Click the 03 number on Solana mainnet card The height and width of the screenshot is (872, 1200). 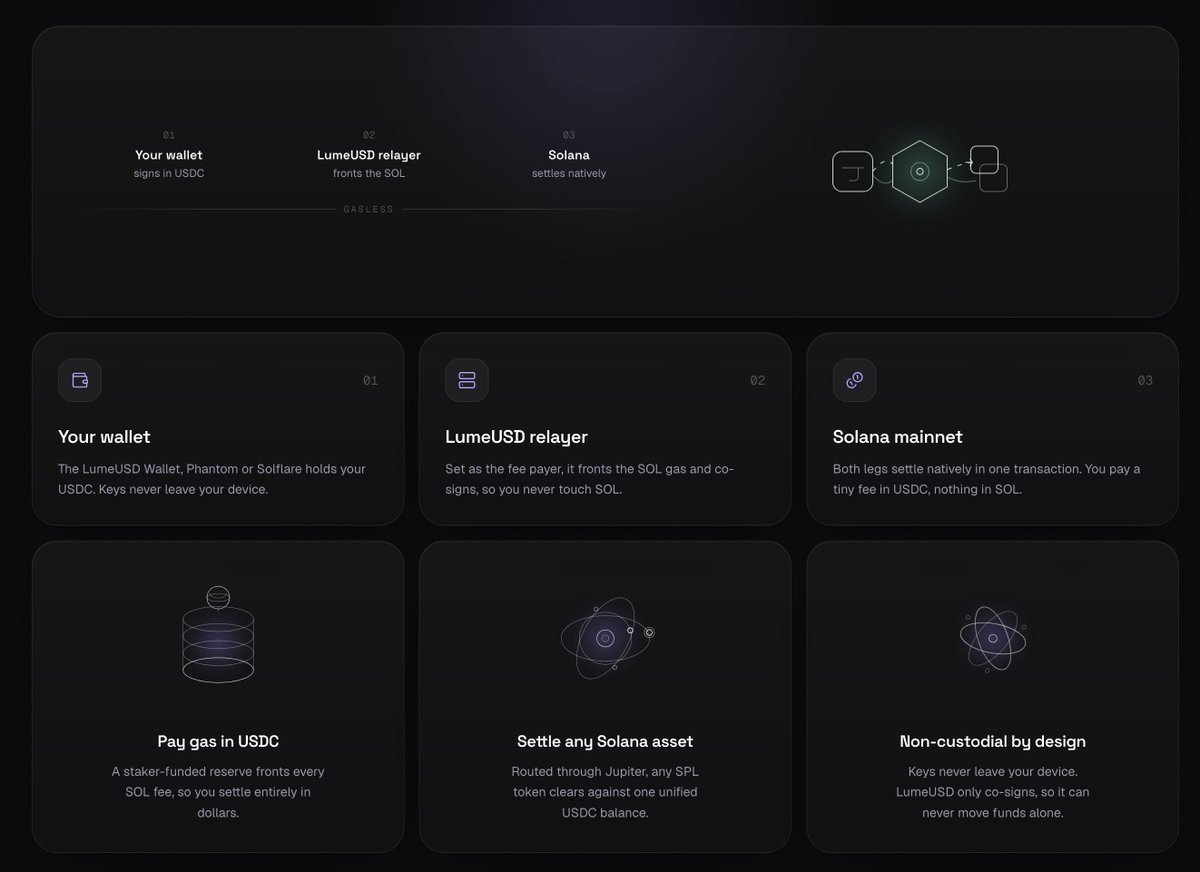(x=1145, y=381)
